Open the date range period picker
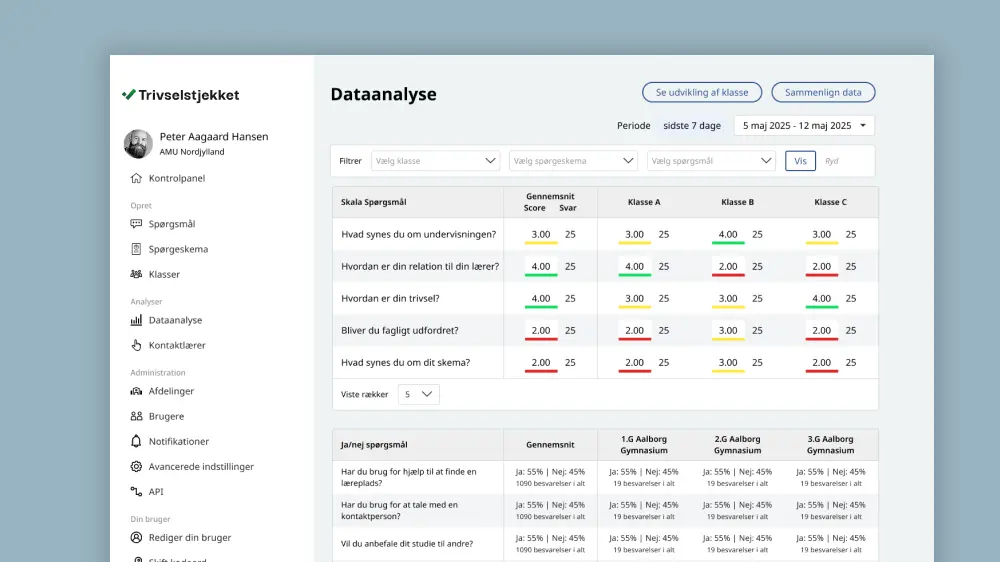 [804, 126]
